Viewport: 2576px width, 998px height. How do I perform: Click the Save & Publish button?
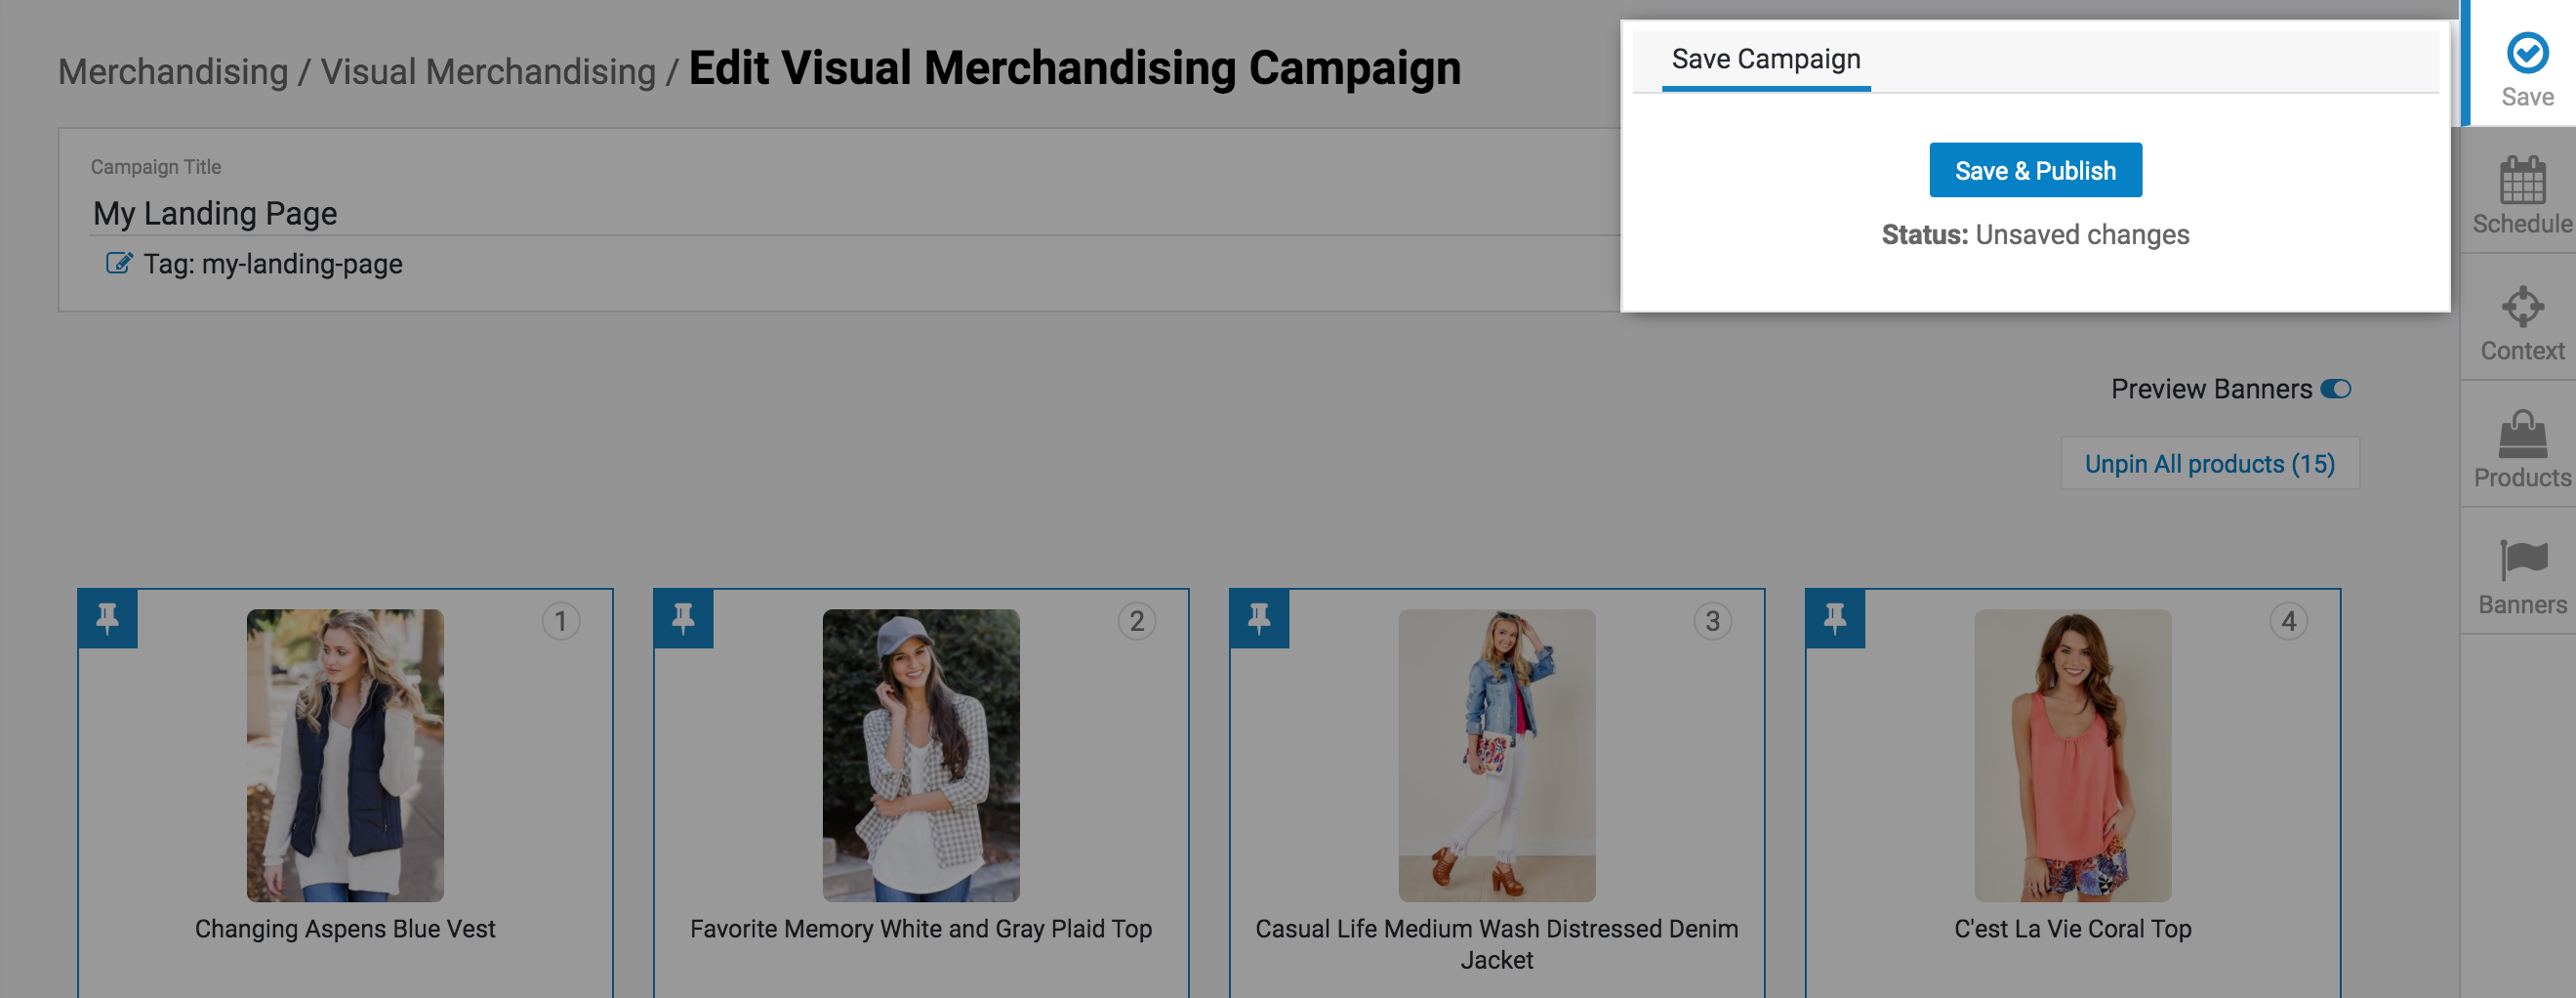[x=2034, y=171]
